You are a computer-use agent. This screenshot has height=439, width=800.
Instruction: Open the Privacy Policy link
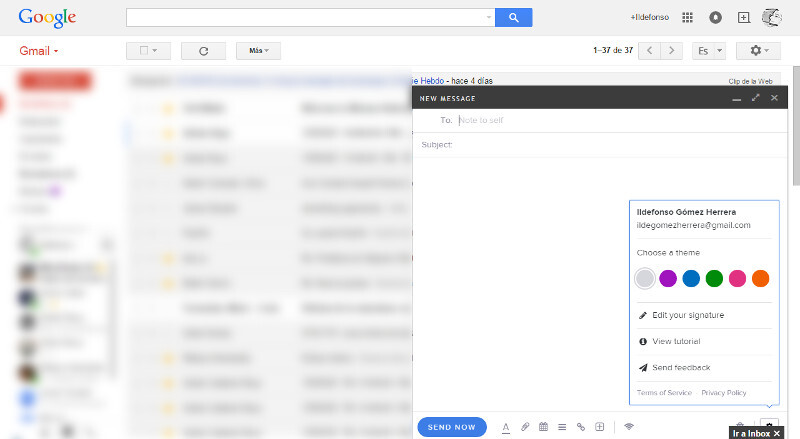coord(723,393)
